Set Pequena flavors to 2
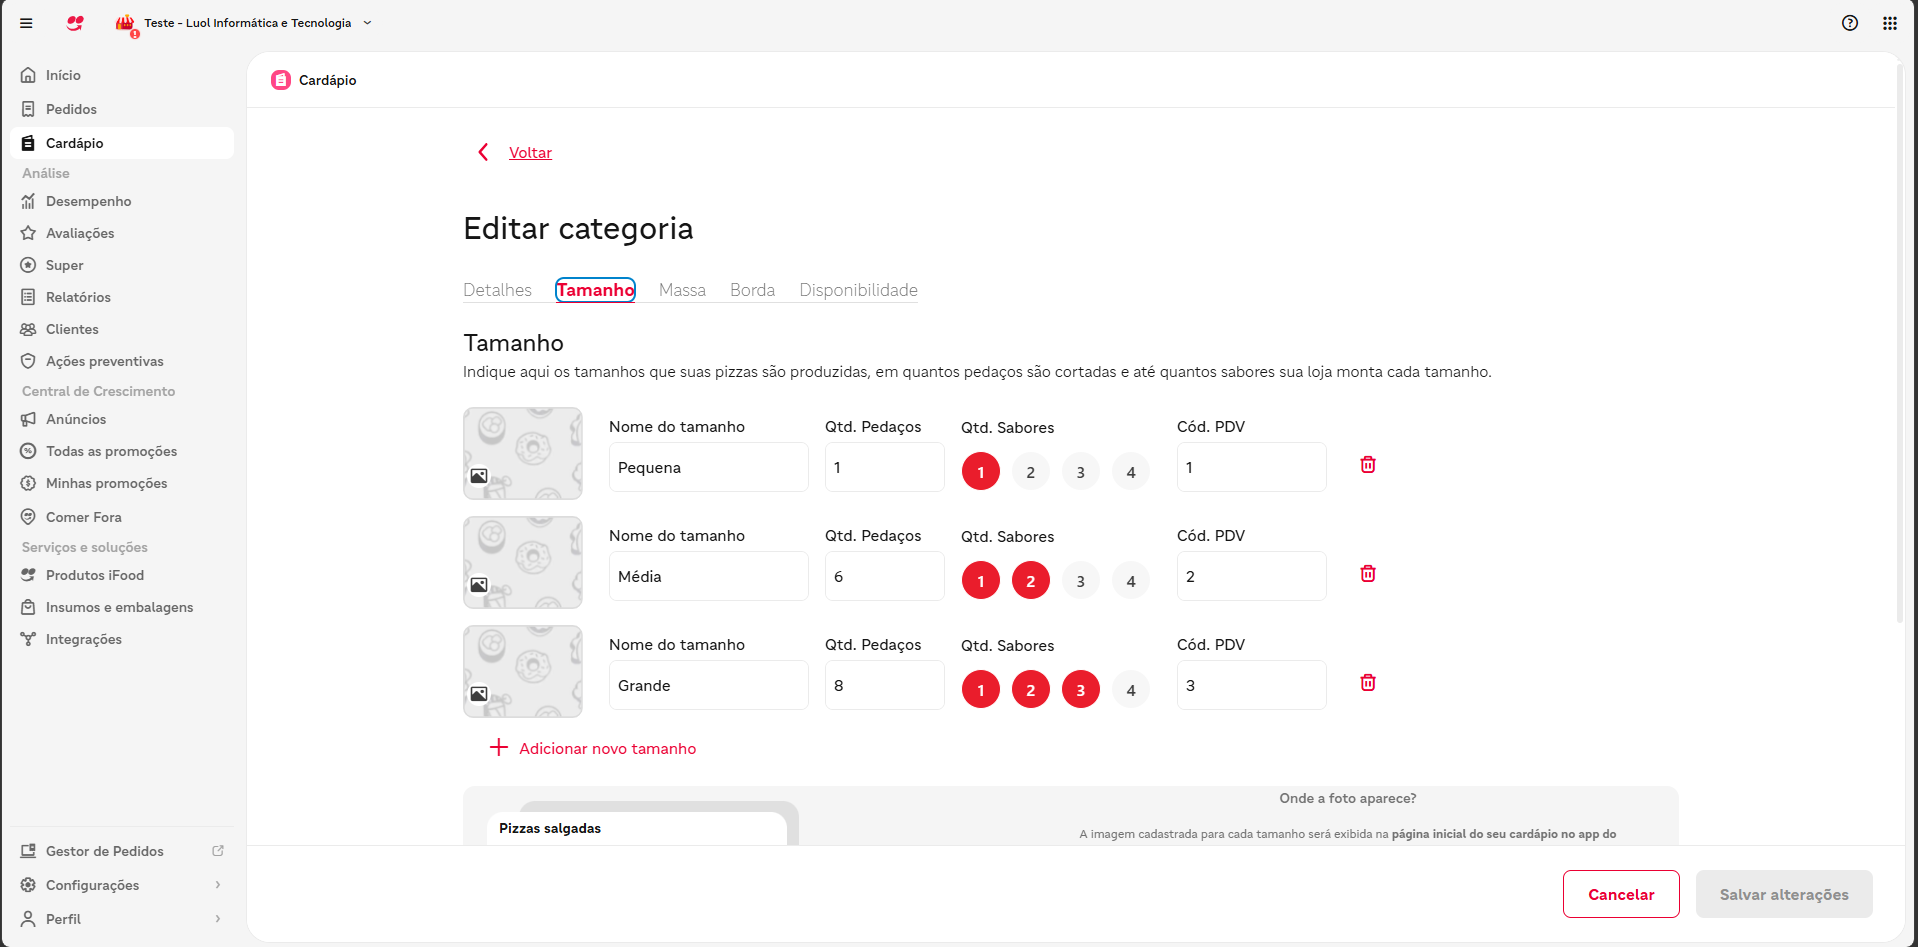 1031,472
